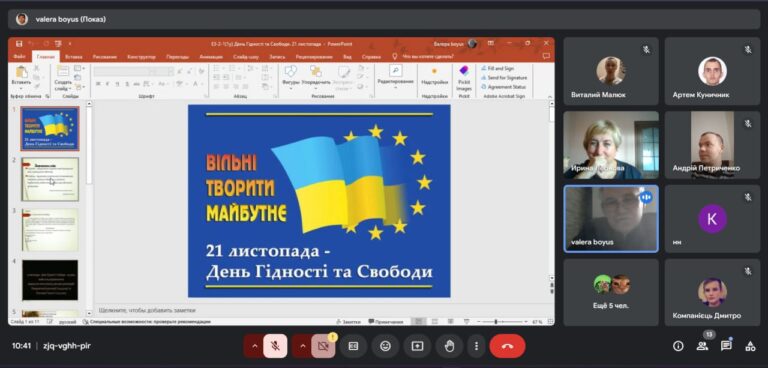Viewport: 768px width, 368px height.
Task: Switch to the Конструктор ribbon tab
Action: click(x=141, y=57)
